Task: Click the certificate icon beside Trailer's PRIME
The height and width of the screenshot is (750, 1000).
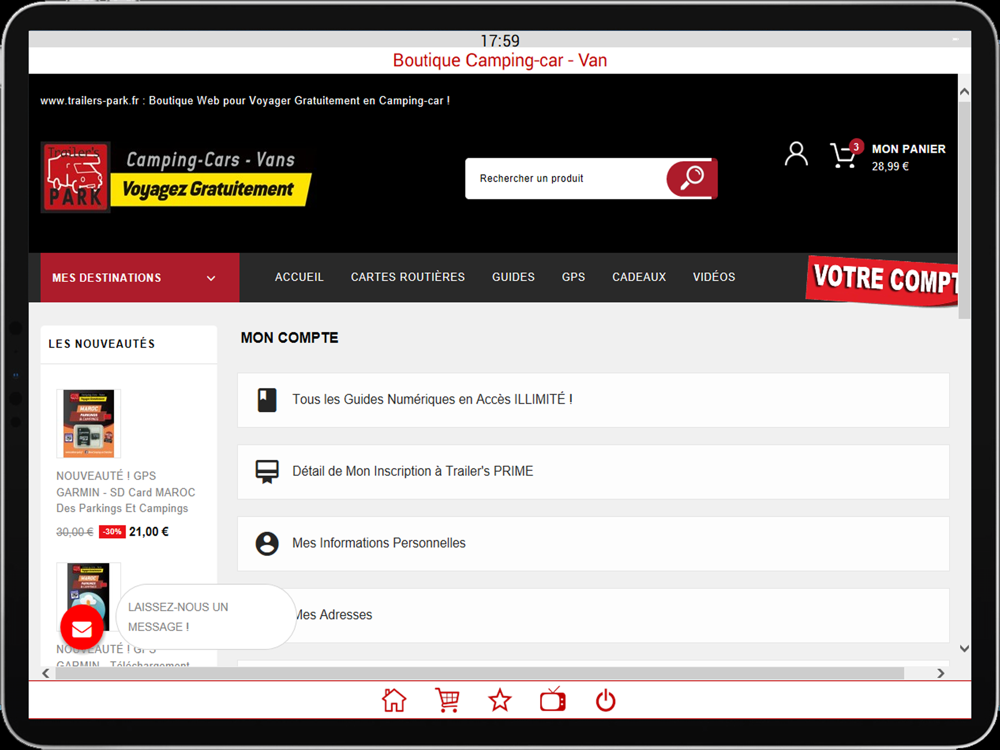Action: tap(267, 472)
